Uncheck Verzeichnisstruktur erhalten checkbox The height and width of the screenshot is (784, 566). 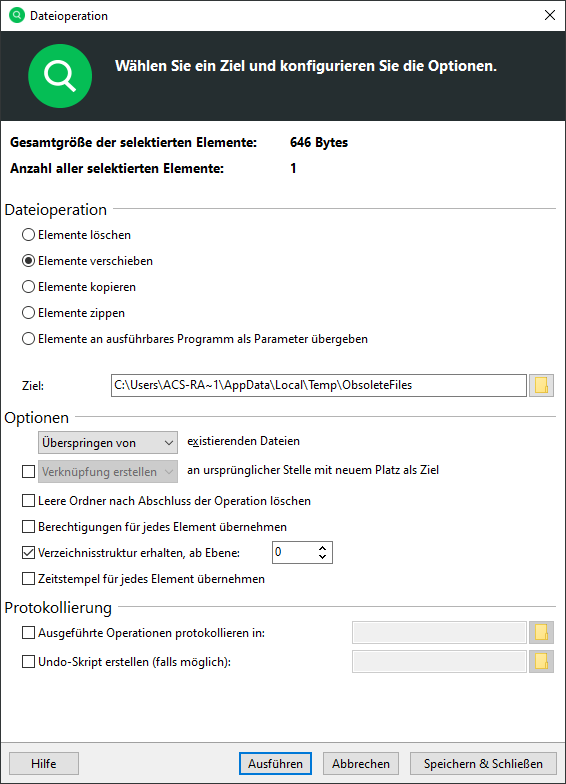(28, 552)
